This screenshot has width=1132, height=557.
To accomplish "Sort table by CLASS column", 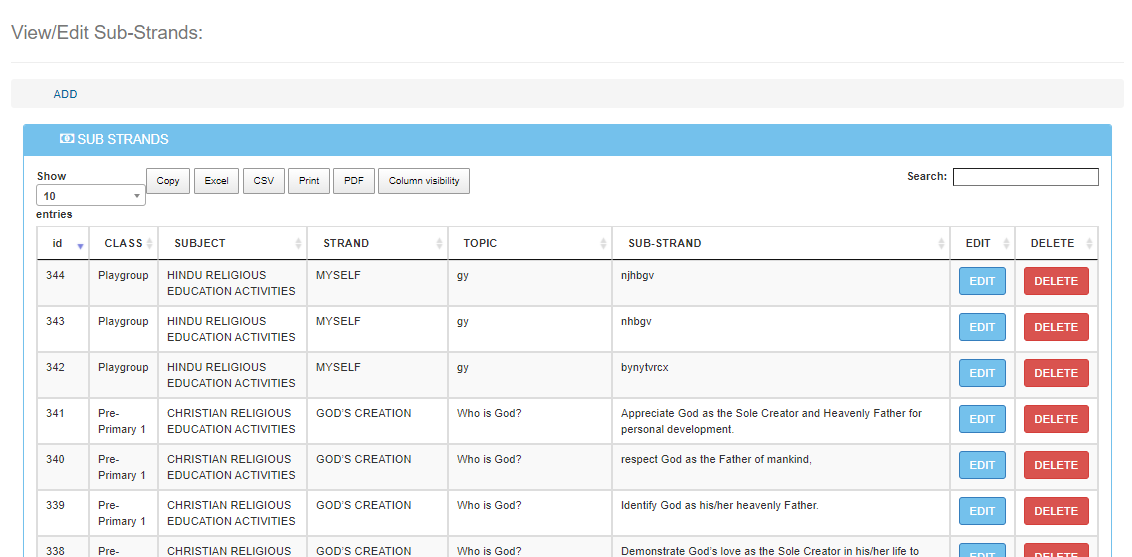I will (x=123, y=243).
